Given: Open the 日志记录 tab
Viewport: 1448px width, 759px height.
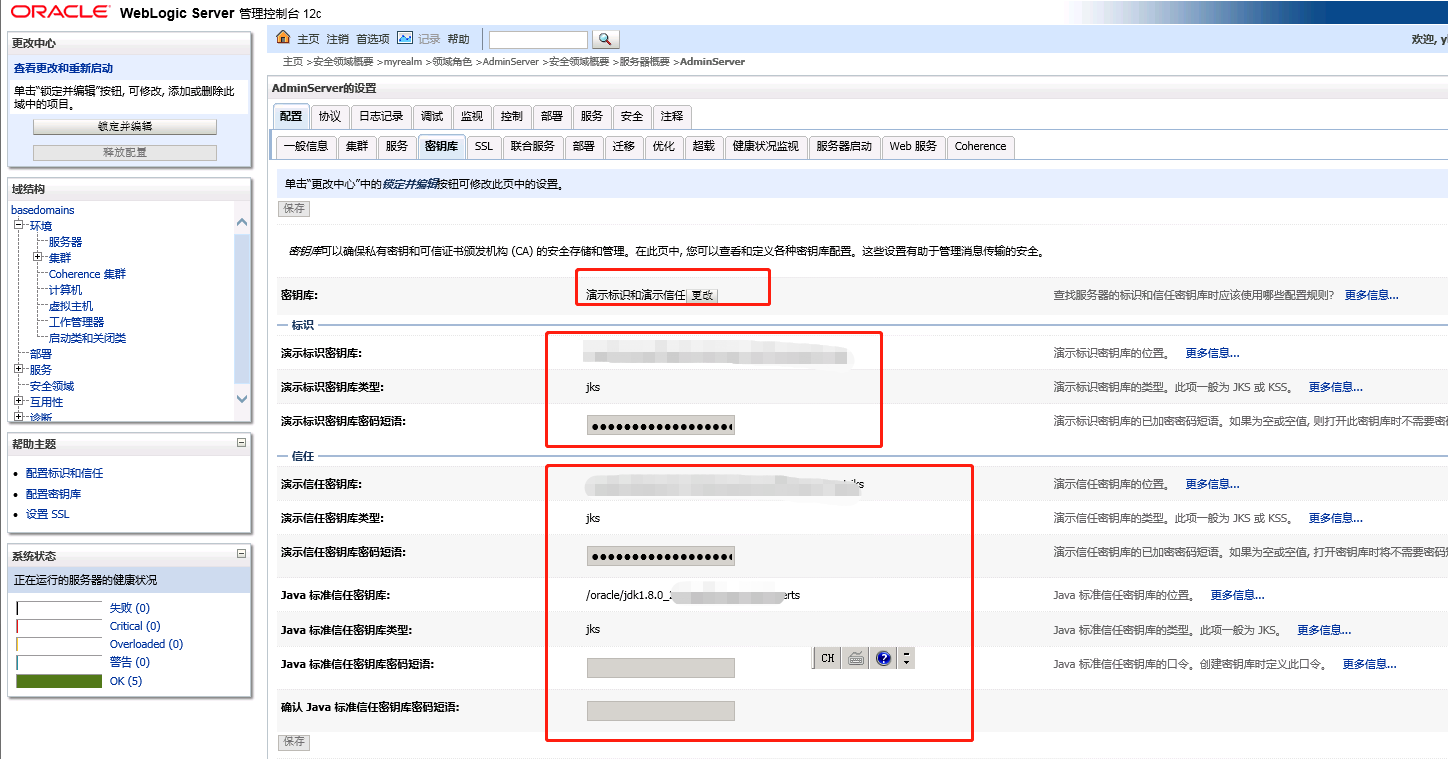Looking at the screenshot, I should [x=381, y=116].
